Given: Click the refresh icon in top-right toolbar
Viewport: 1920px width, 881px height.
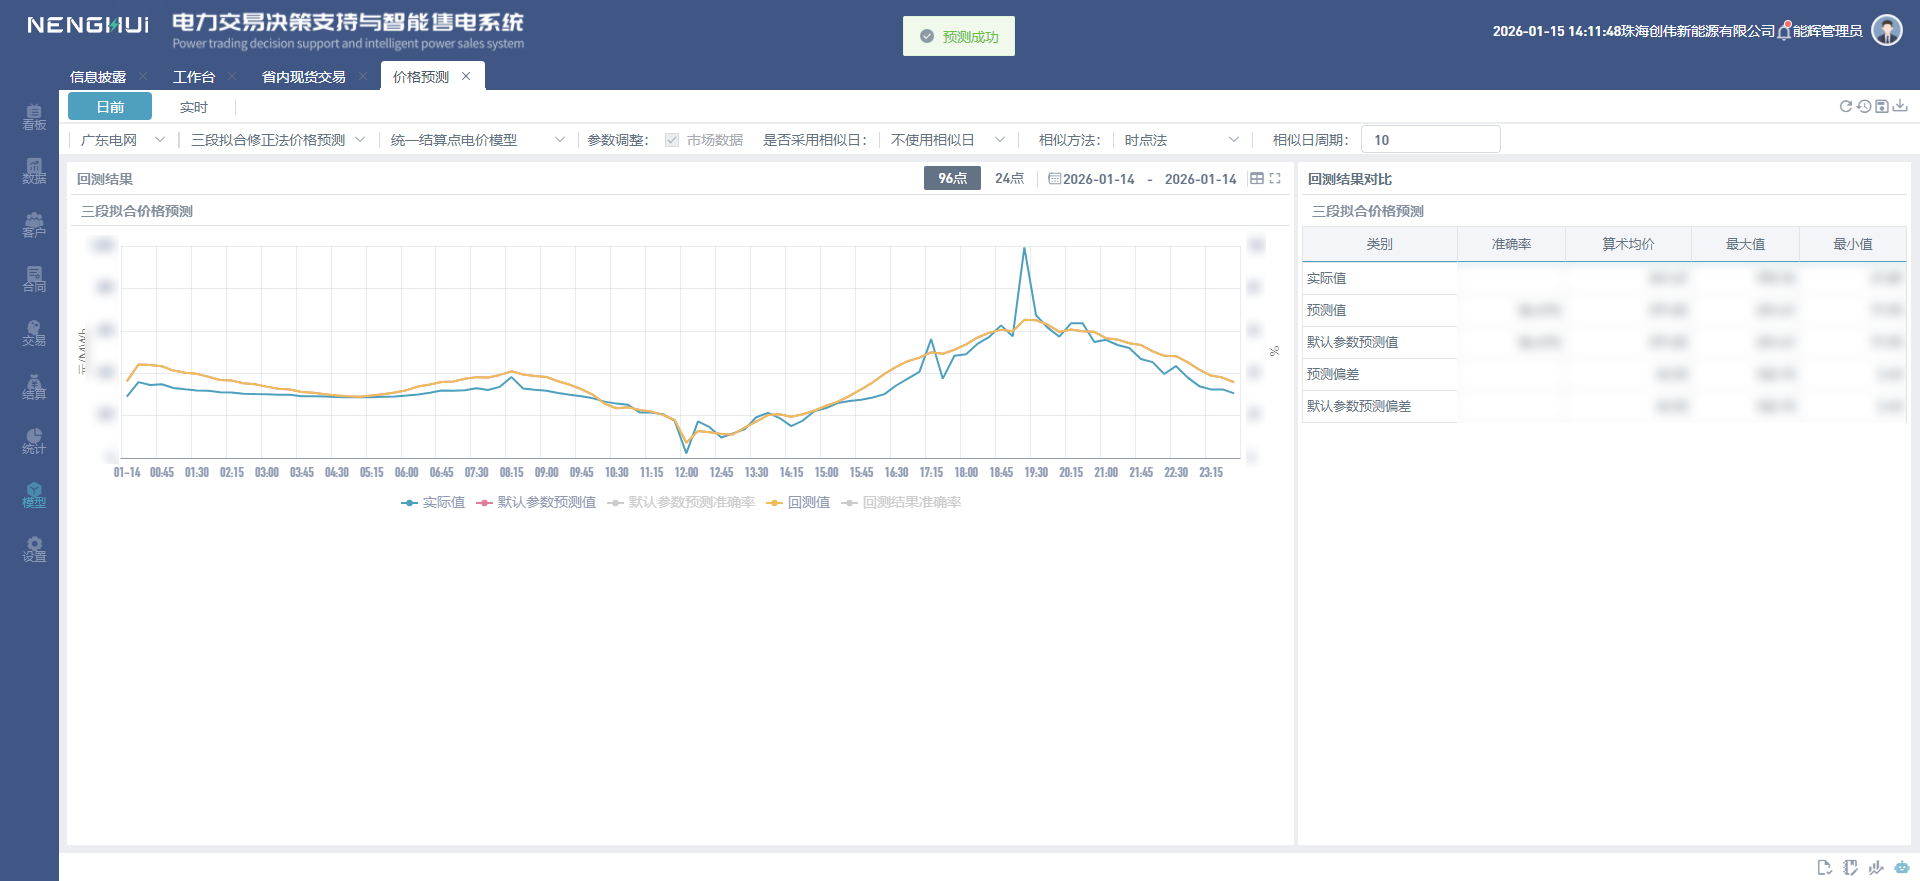Looking at the screenshot, I should click(x=1845, y=106).
